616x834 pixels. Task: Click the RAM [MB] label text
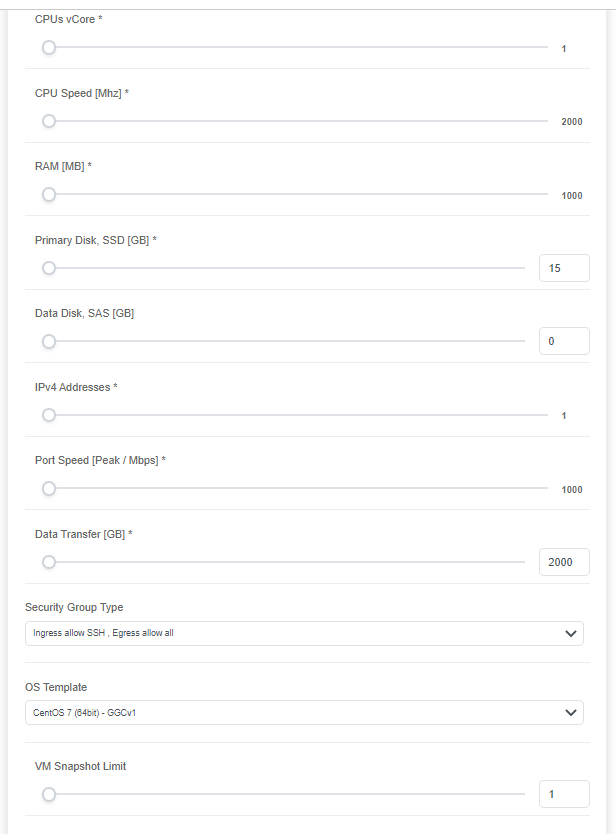point(63,166)
